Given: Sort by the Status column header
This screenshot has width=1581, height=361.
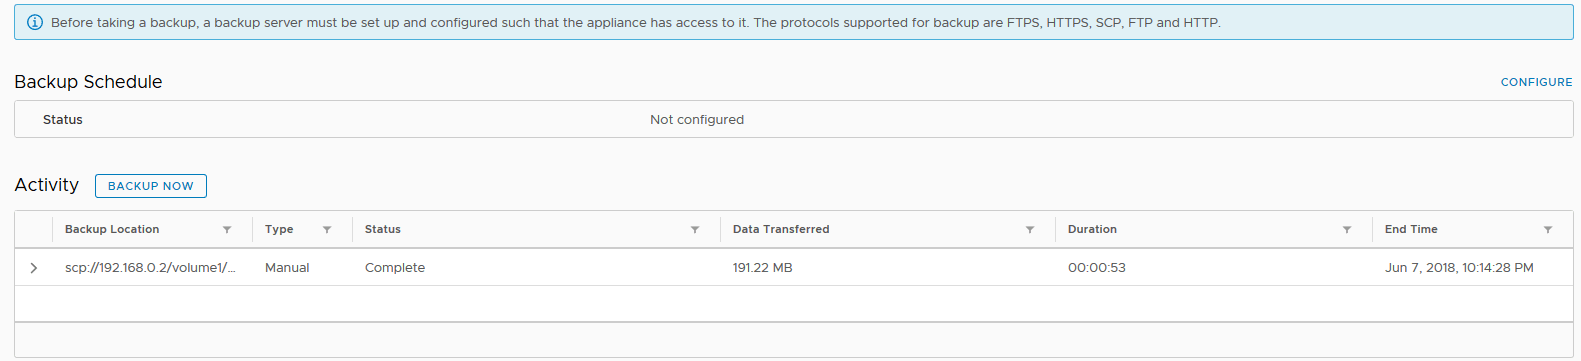Looking at the screenshot, I should click(x=383, y=229).
